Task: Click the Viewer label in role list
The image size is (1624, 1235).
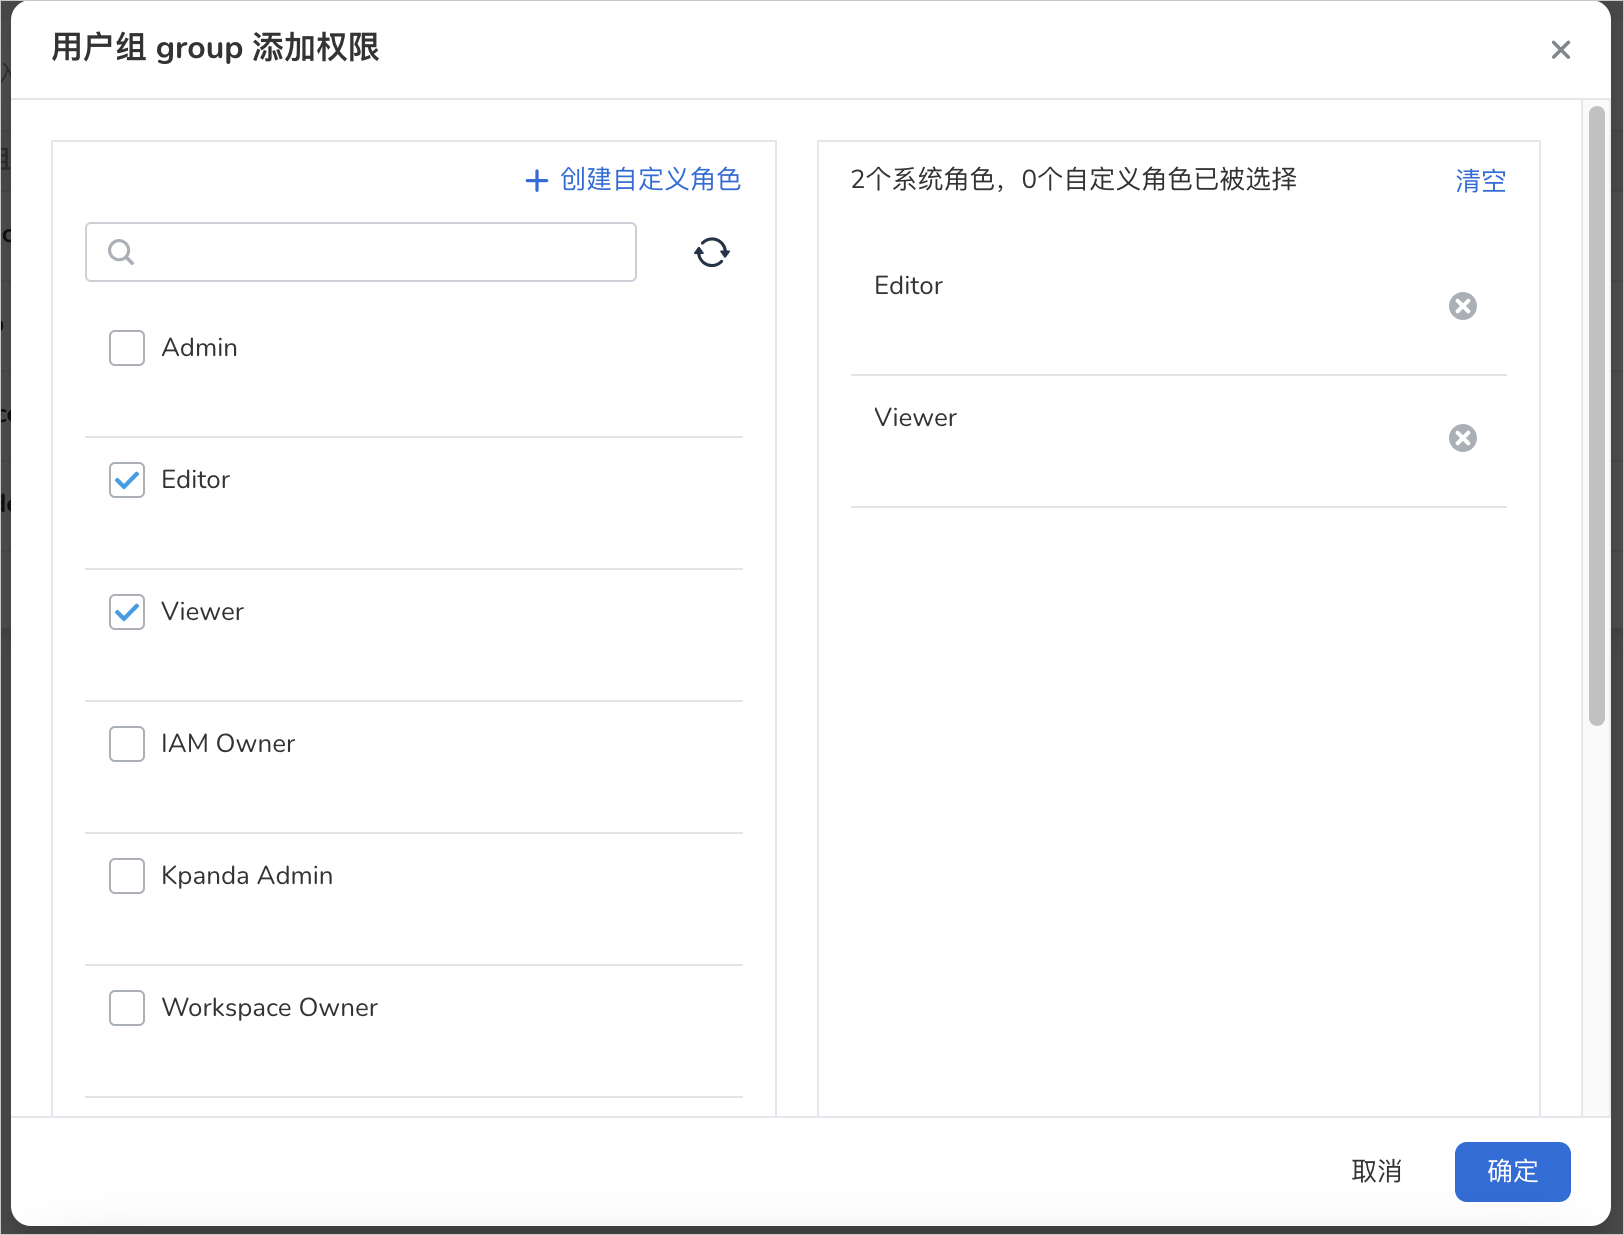Action: pos(202,612)
